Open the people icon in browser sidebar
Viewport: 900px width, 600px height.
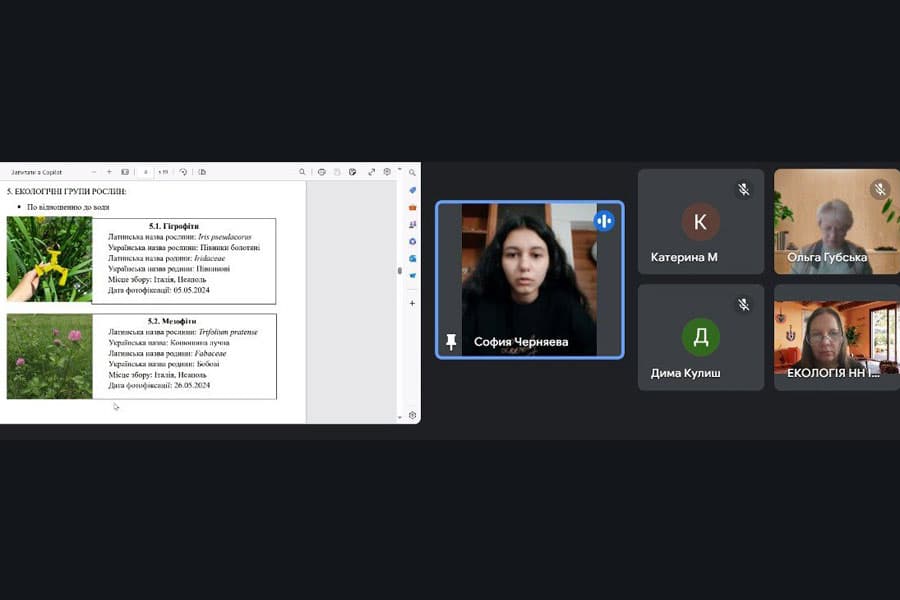point(412,224)
